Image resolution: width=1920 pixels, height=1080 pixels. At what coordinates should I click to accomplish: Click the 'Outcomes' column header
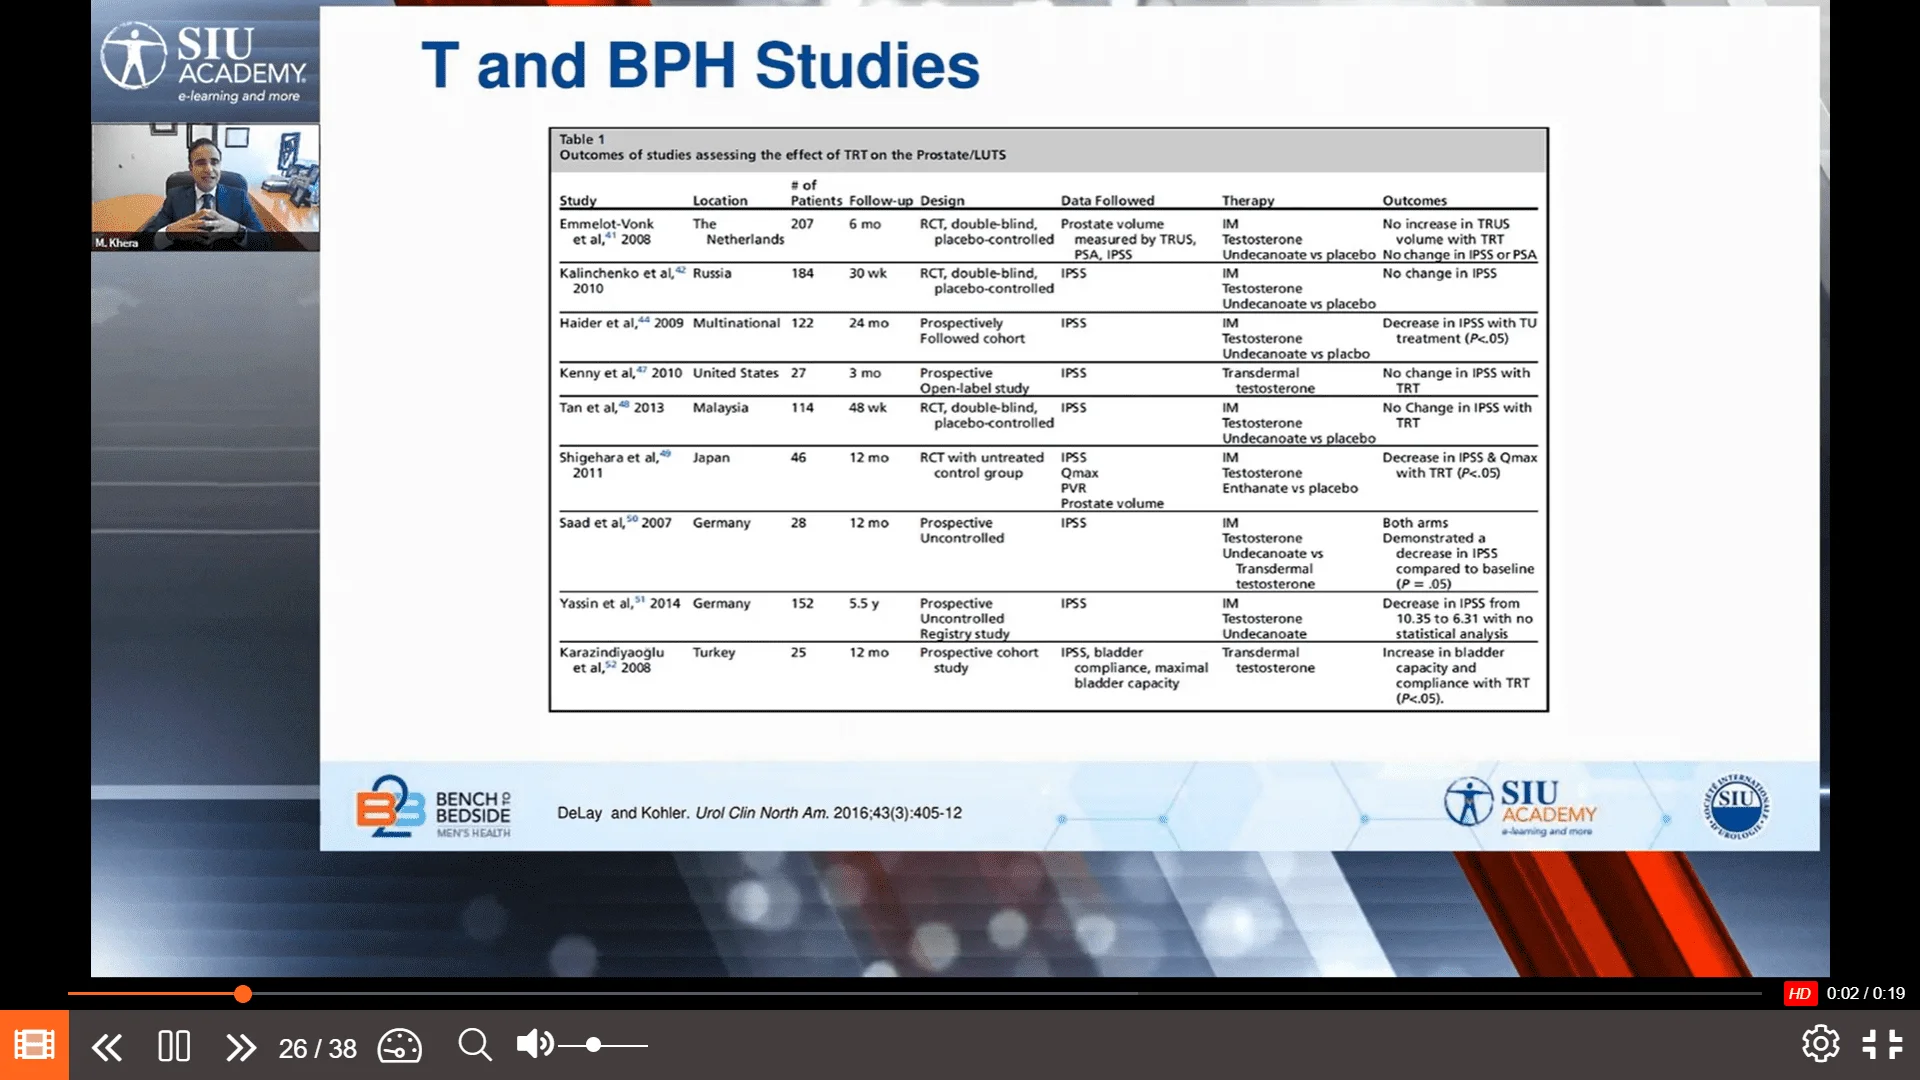[1414, 201]
